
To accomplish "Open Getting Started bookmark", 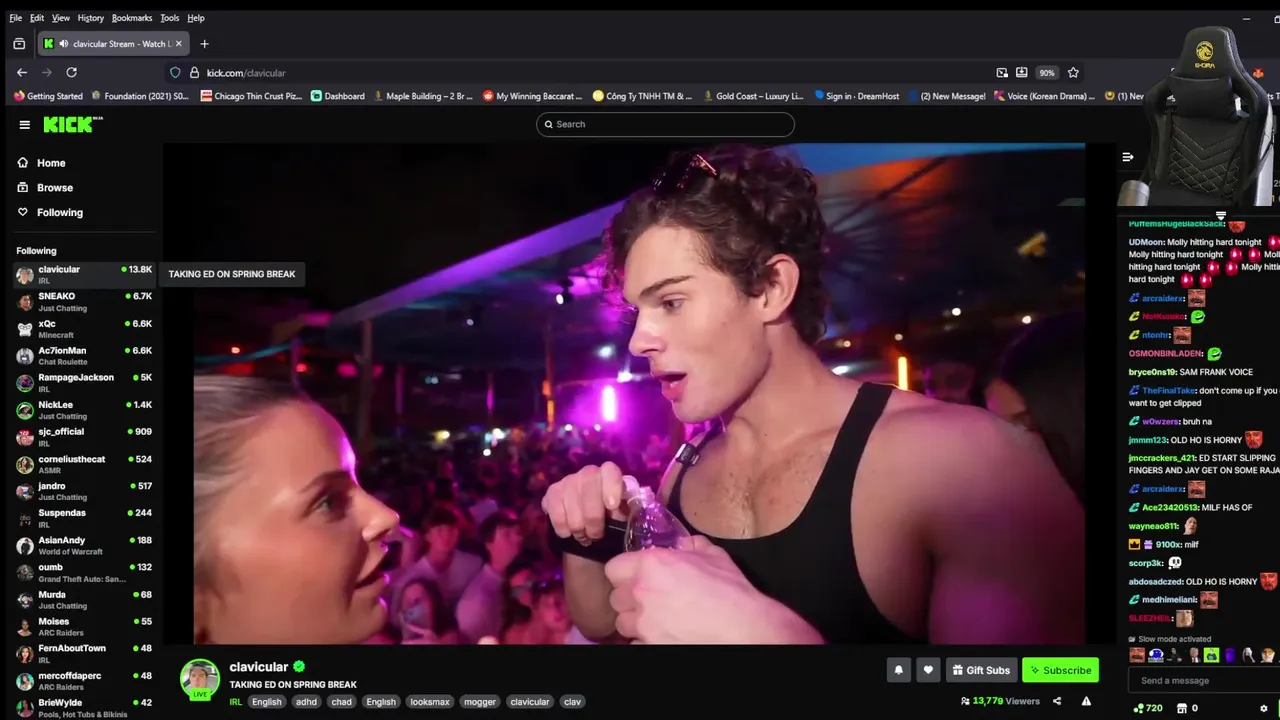I will (x=48, y=96).
